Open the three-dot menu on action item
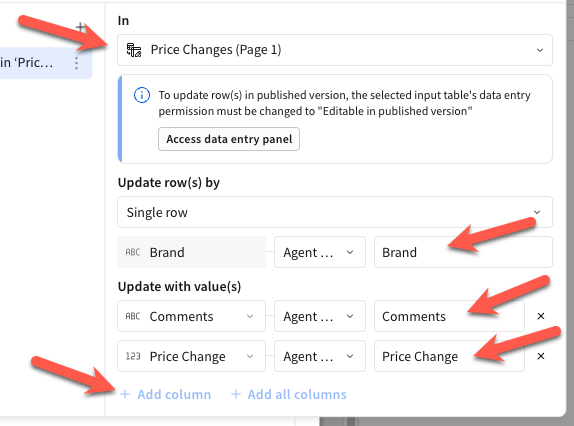Image resolution: width=574 pixels, height=426 pixels. 76,63
